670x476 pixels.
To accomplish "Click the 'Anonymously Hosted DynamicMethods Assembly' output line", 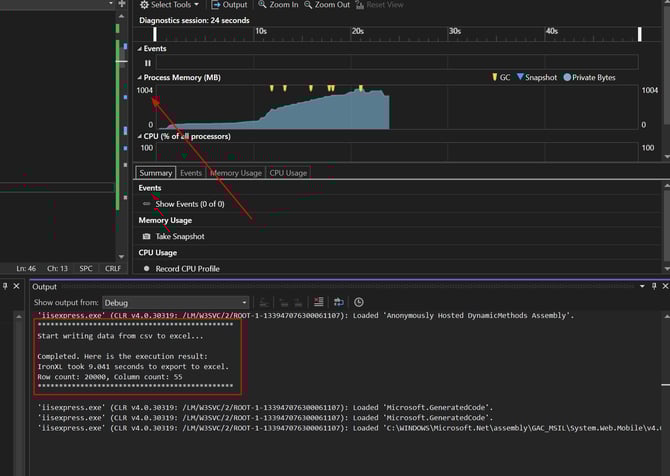I will (x=306, y=315).
